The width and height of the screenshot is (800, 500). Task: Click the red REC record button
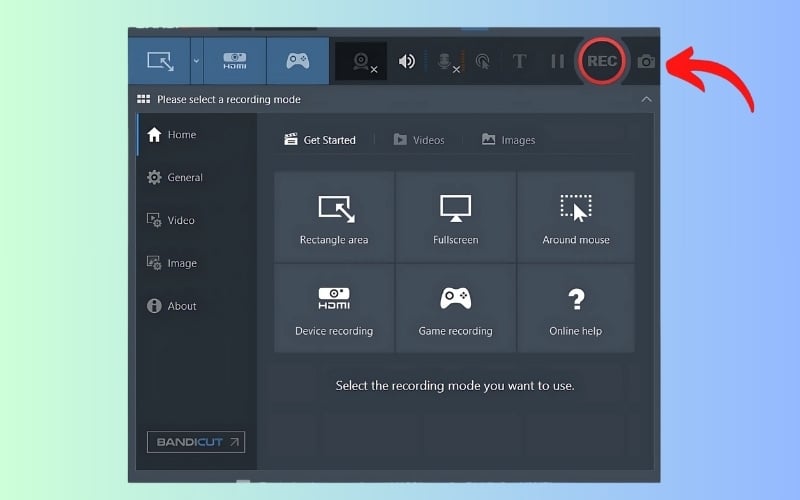(602, 61)
